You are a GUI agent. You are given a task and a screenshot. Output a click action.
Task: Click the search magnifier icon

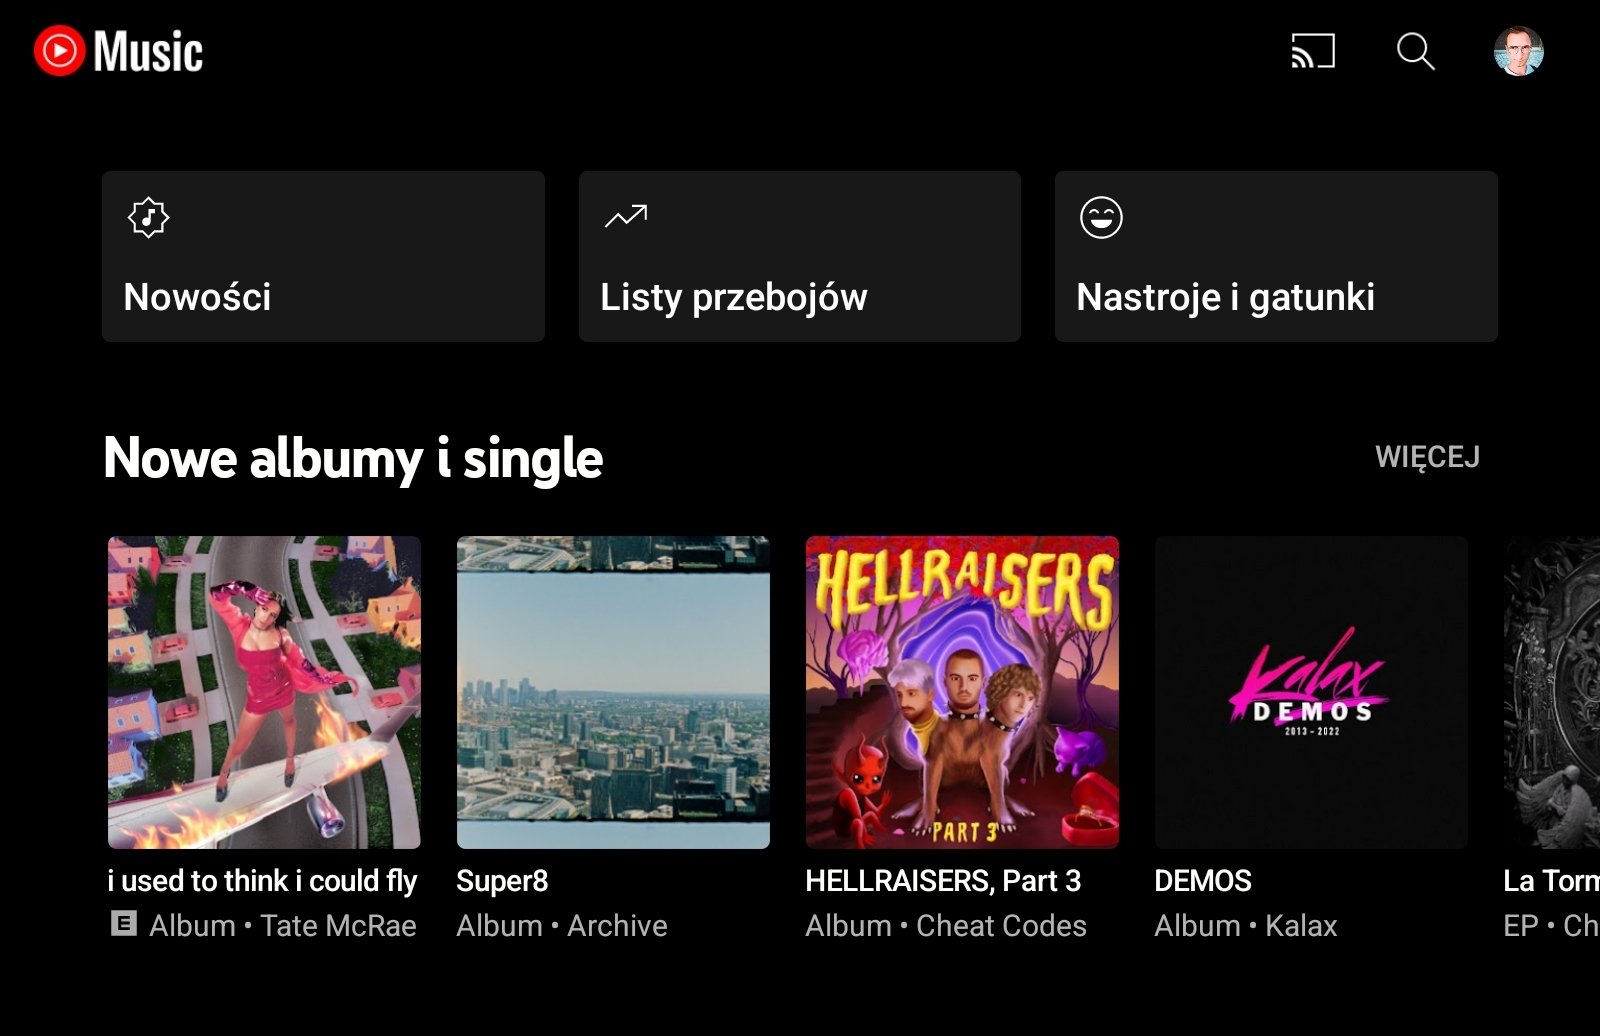1415,51
